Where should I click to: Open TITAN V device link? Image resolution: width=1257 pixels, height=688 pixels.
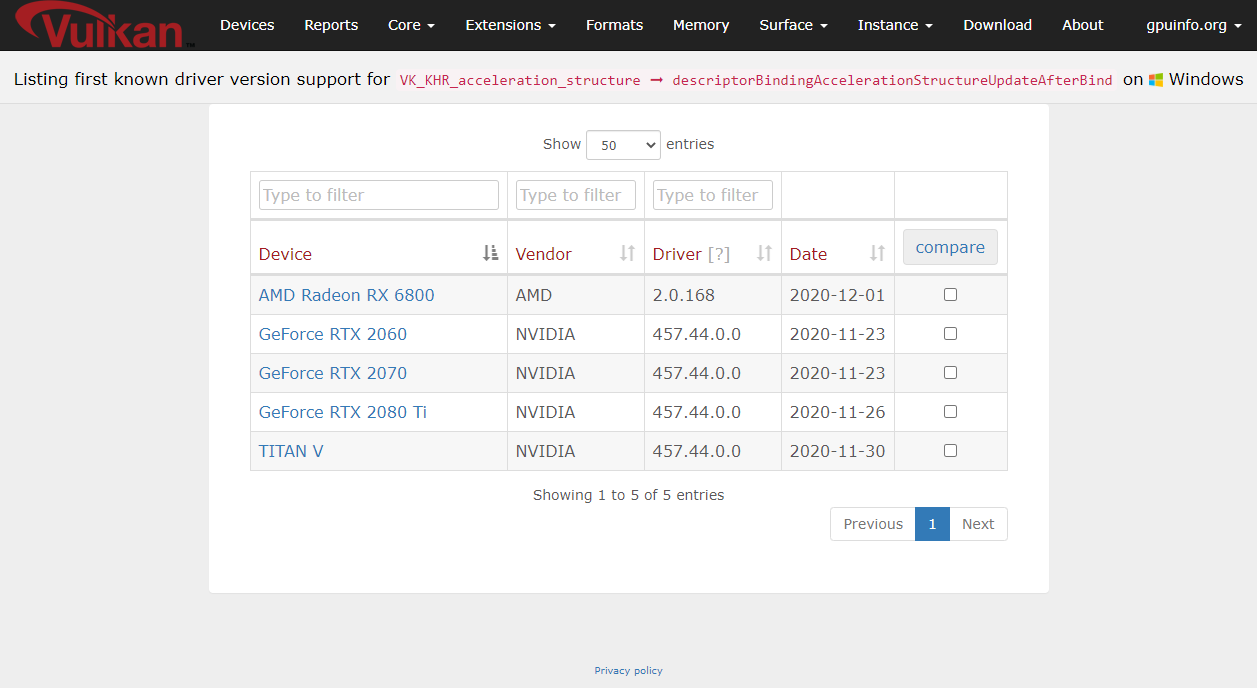291,451
